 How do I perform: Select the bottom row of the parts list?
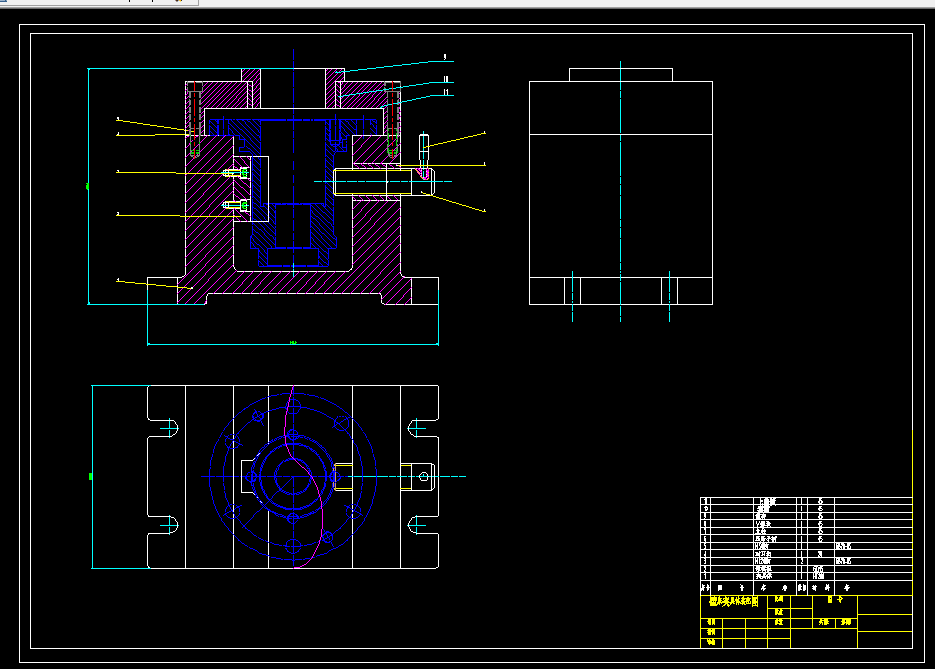(806, 577)
